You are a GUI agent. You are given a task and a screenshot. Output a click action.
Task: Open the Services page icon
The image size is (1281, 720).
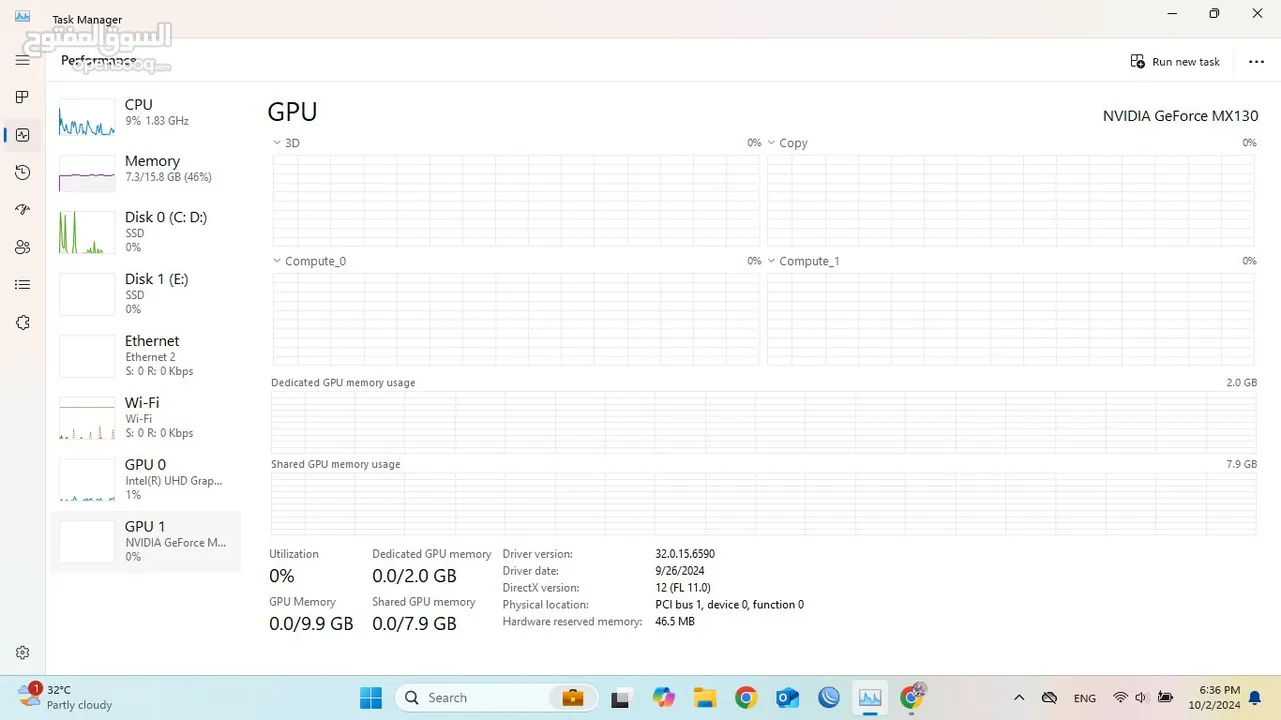click(22, 323)
